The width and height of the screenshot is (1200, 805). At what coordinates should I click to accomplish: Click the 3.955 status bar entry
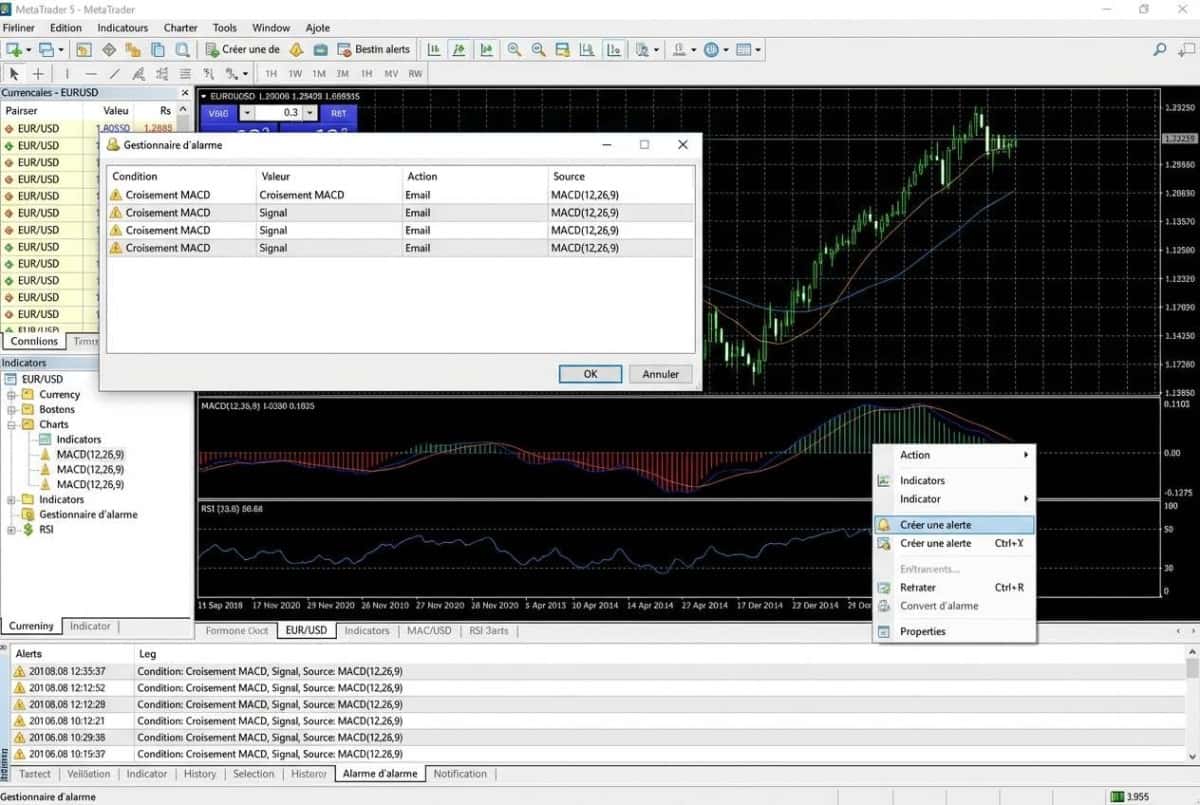click(1129, 797)
